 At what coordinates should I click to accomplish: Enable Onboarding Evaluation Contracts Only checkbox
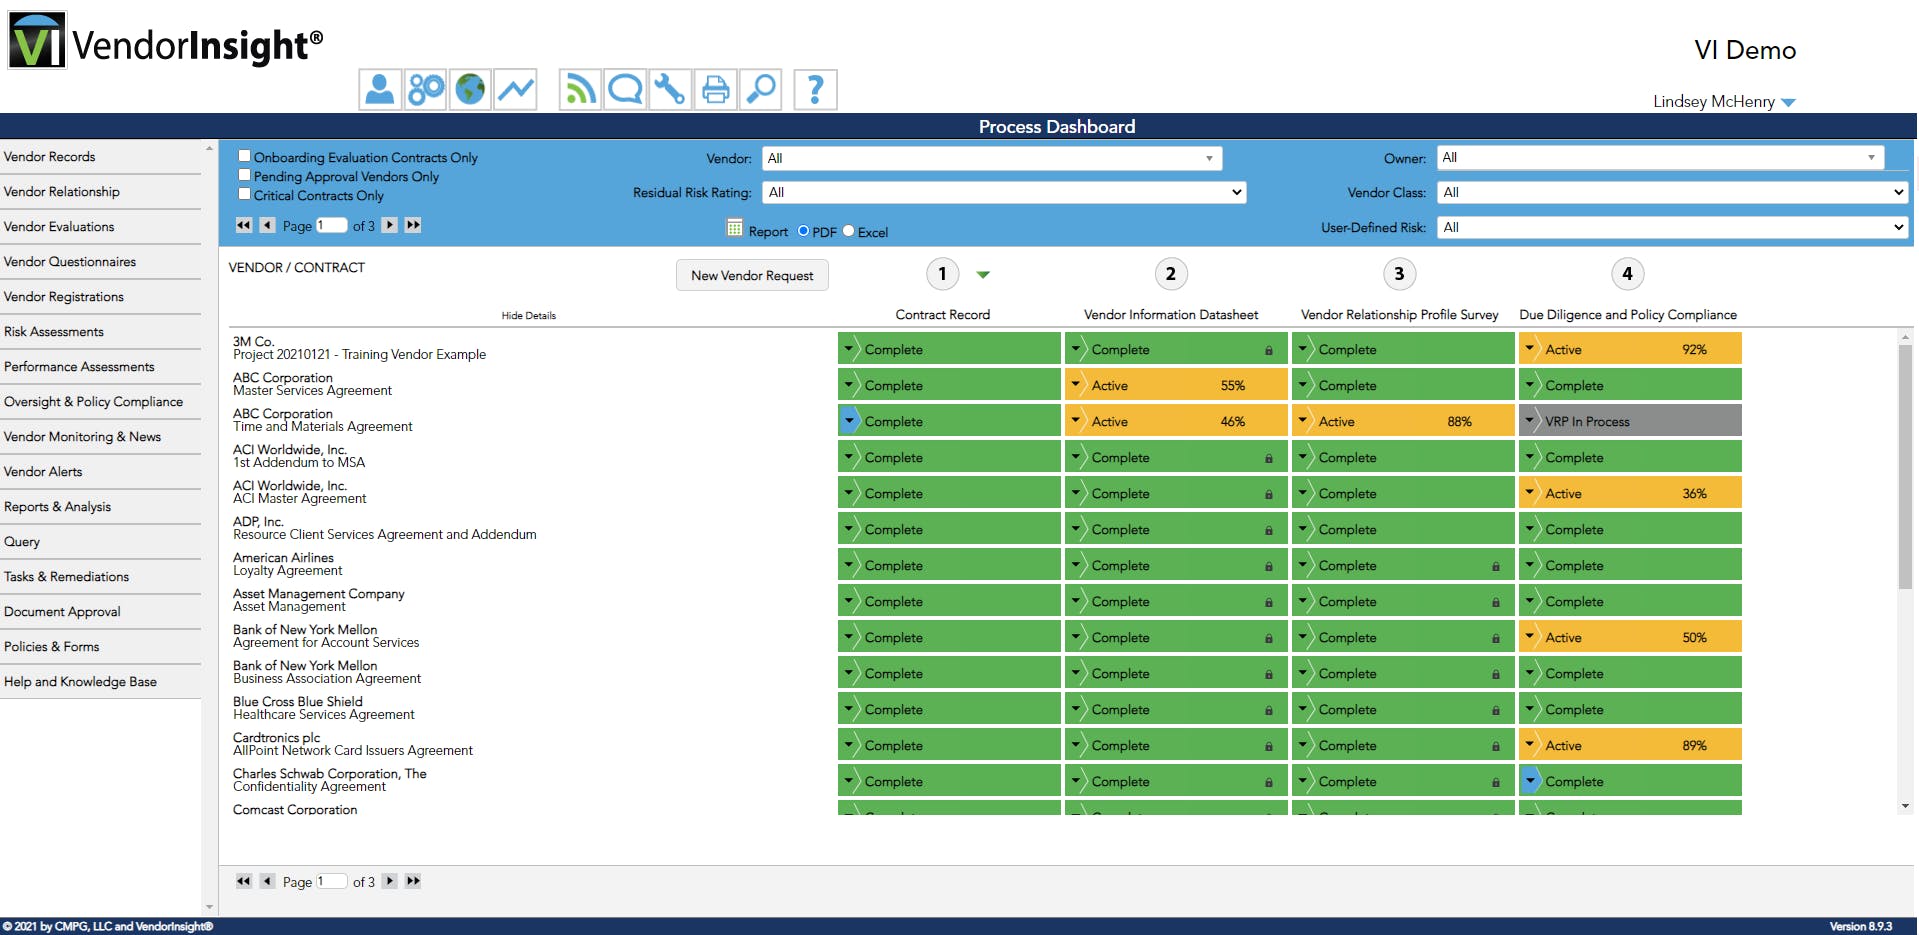click(x=244, y=156)
